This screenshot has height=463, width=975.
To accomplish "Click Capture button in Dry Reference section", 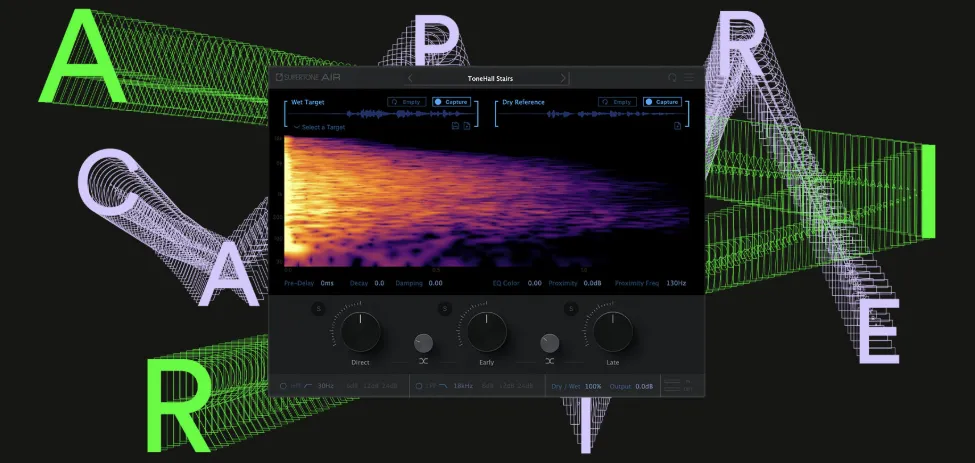I will click(662, 102).
